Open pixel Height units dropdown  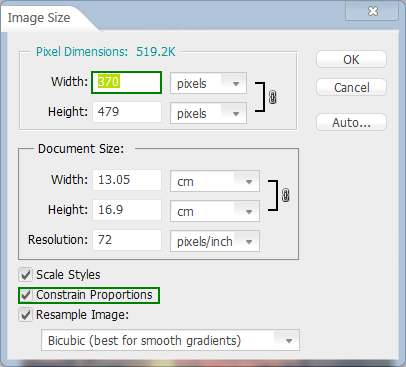[208, 113]
